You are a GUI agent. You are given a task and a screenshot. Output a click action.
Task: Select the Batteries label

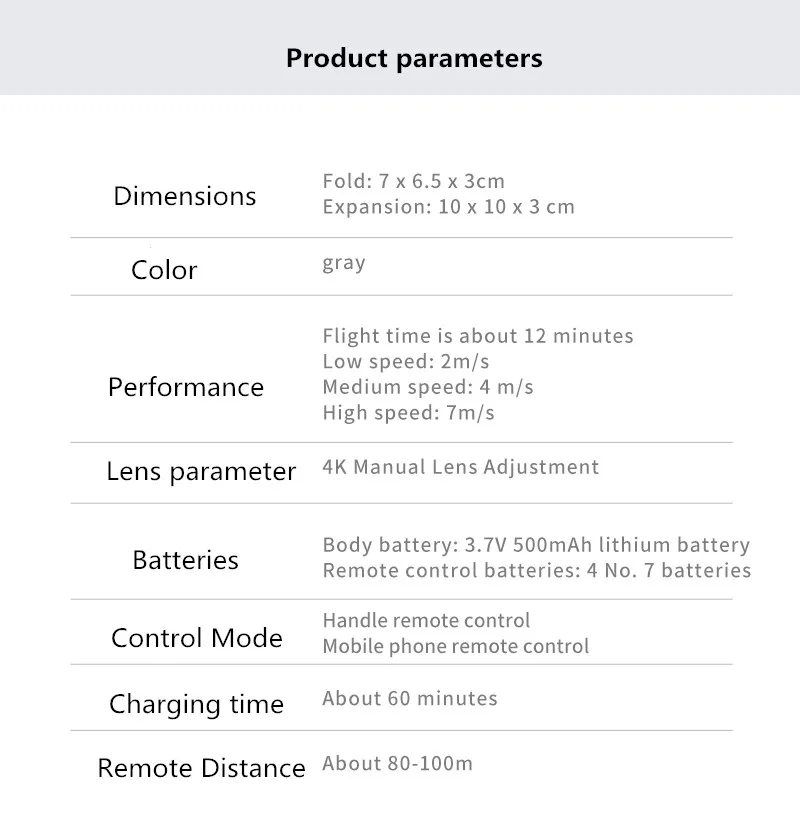[185, 560]
